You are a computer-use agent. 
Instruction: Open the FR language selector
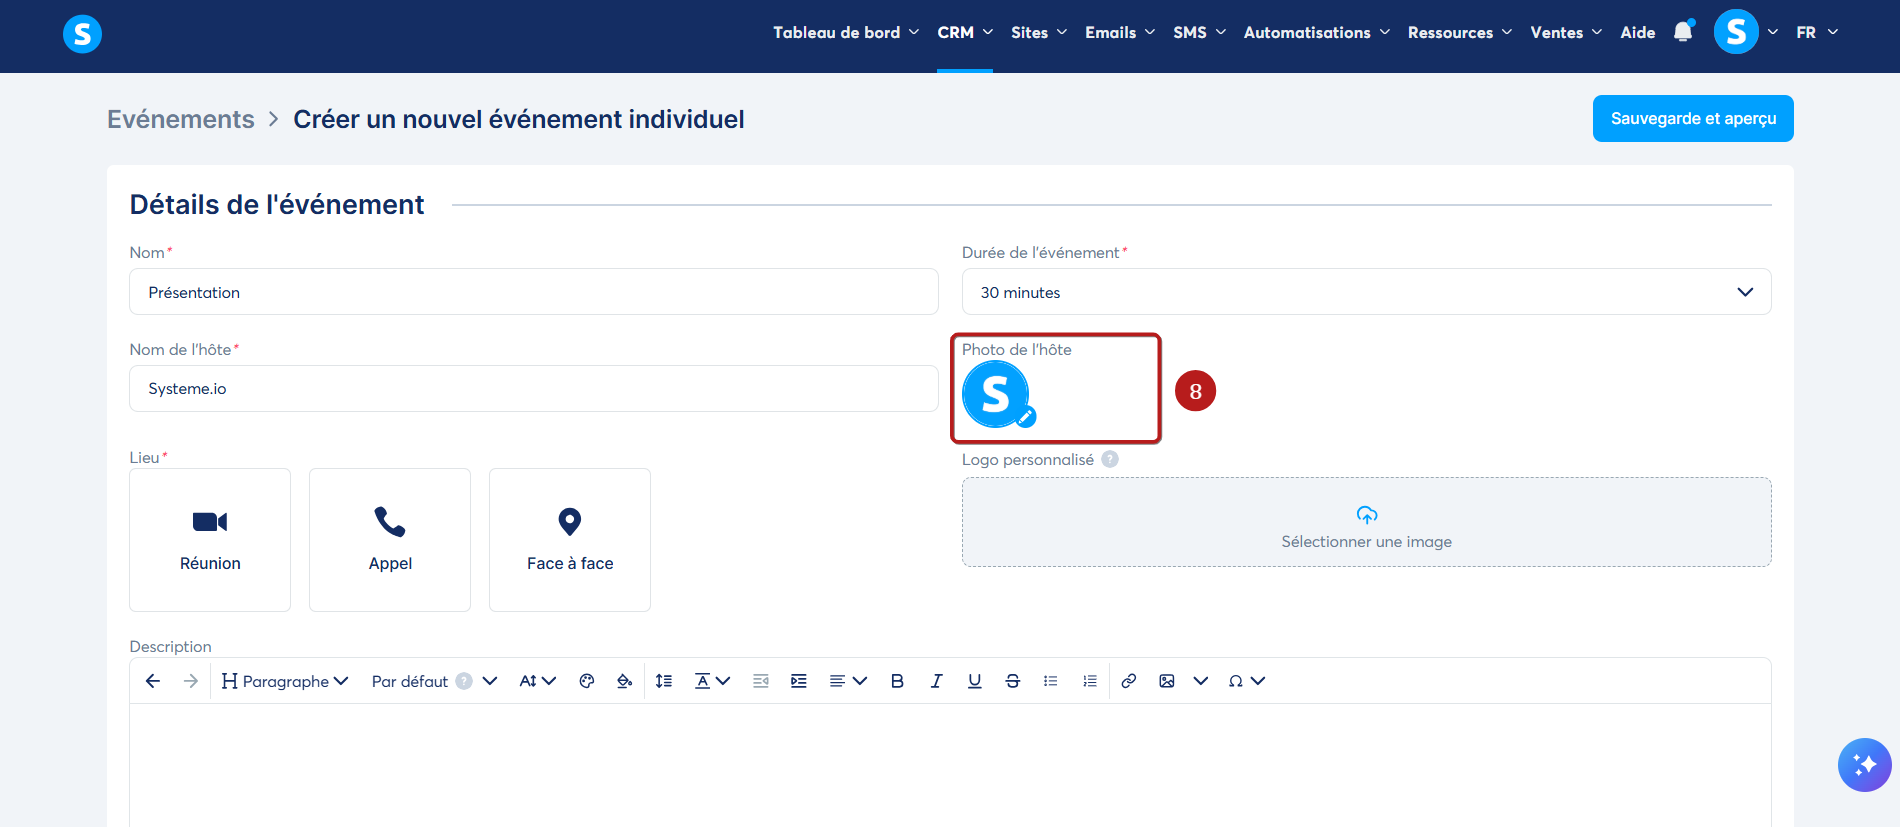[x=1817, y=32]
